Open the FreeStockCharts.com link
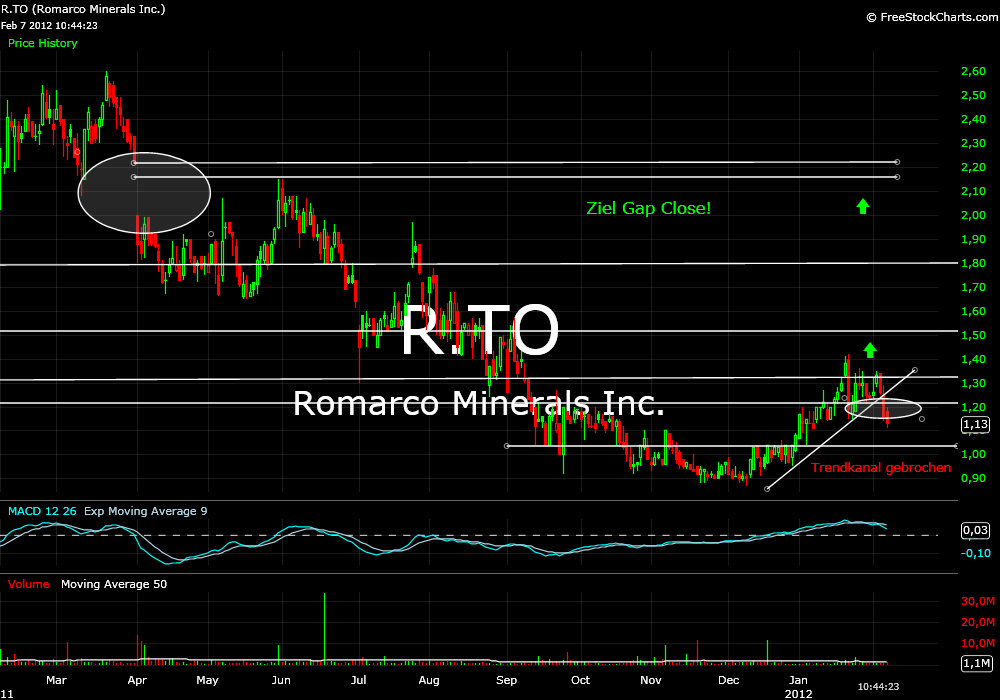This screenshot has height=700, width=1000. (x=932, y=17)
